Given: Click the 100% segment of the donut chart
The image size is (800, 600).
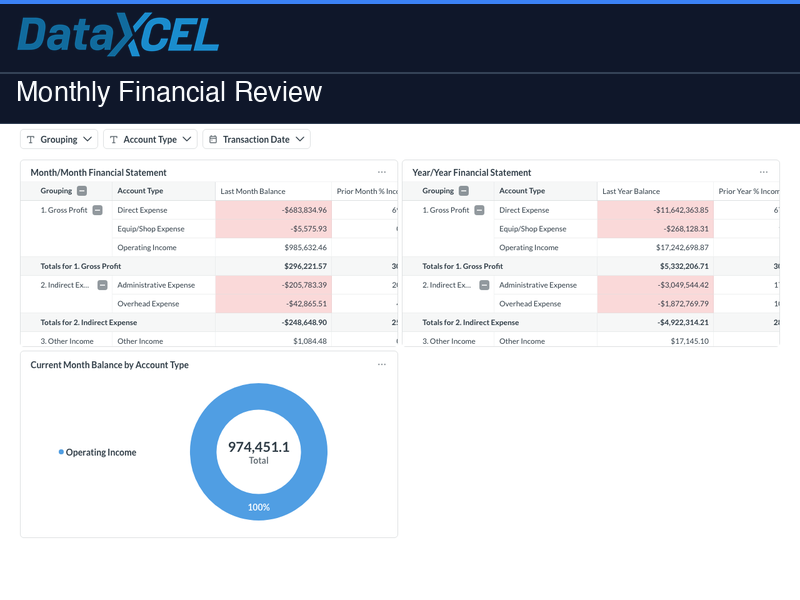Looking at the screenshot, I should 258,507.
